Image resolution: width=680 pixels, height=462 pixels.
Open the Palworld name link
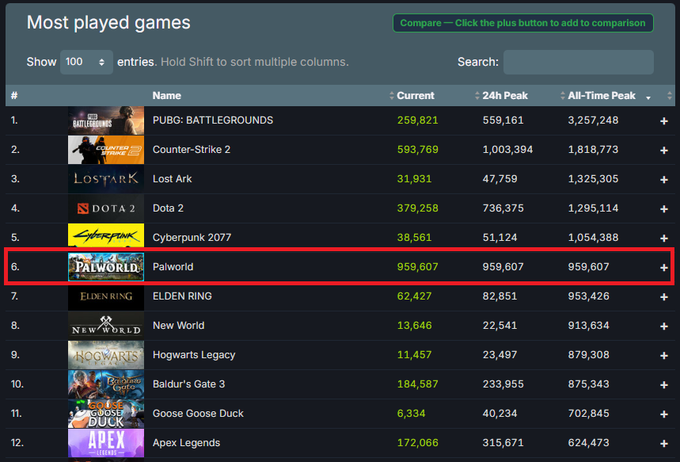[173, 267]
